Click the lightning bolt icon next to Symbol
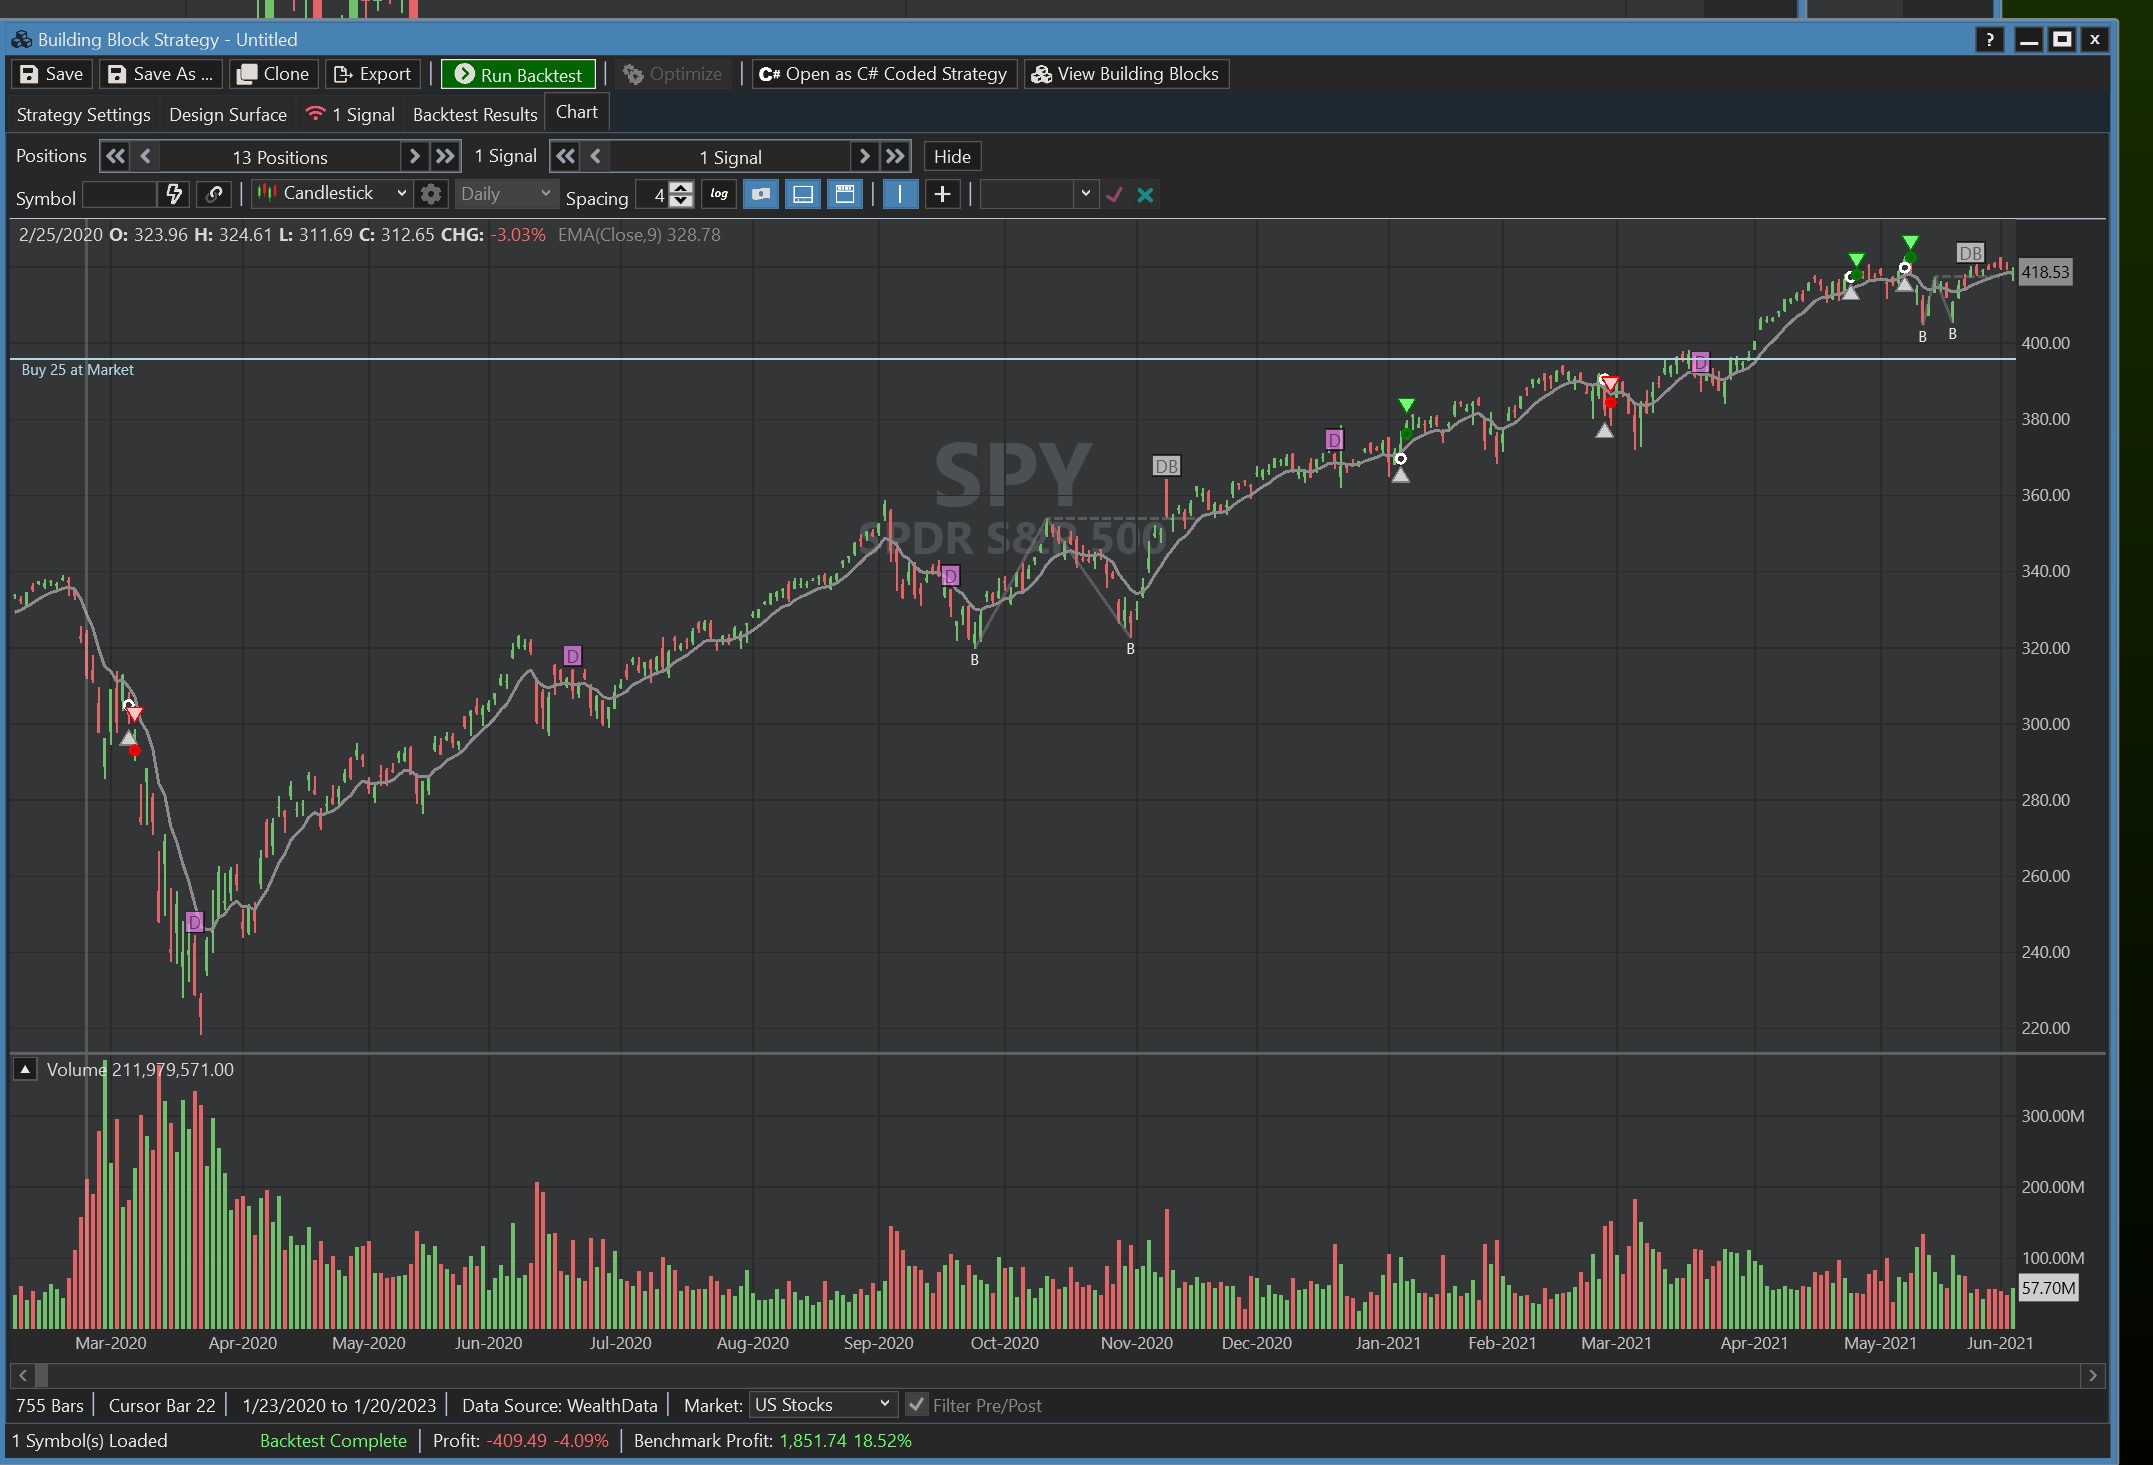The width and height of the screenshot is (2153, 1465). (174, 194)
